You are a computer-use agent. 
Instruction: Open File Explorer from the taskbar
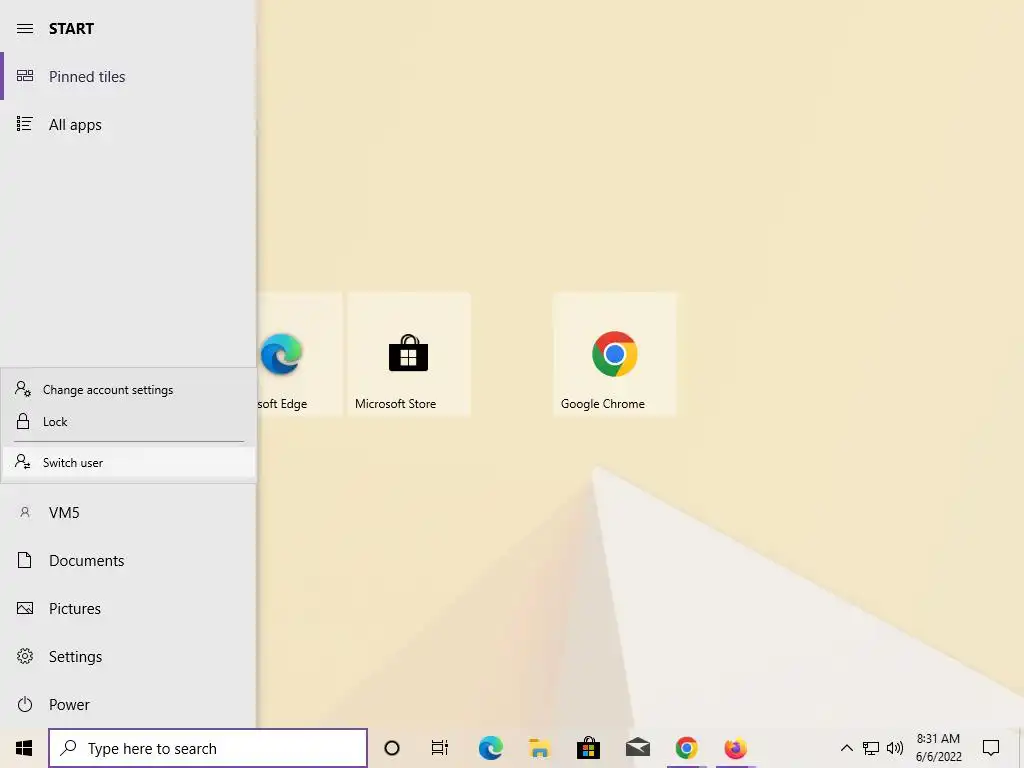click(539, 748)
